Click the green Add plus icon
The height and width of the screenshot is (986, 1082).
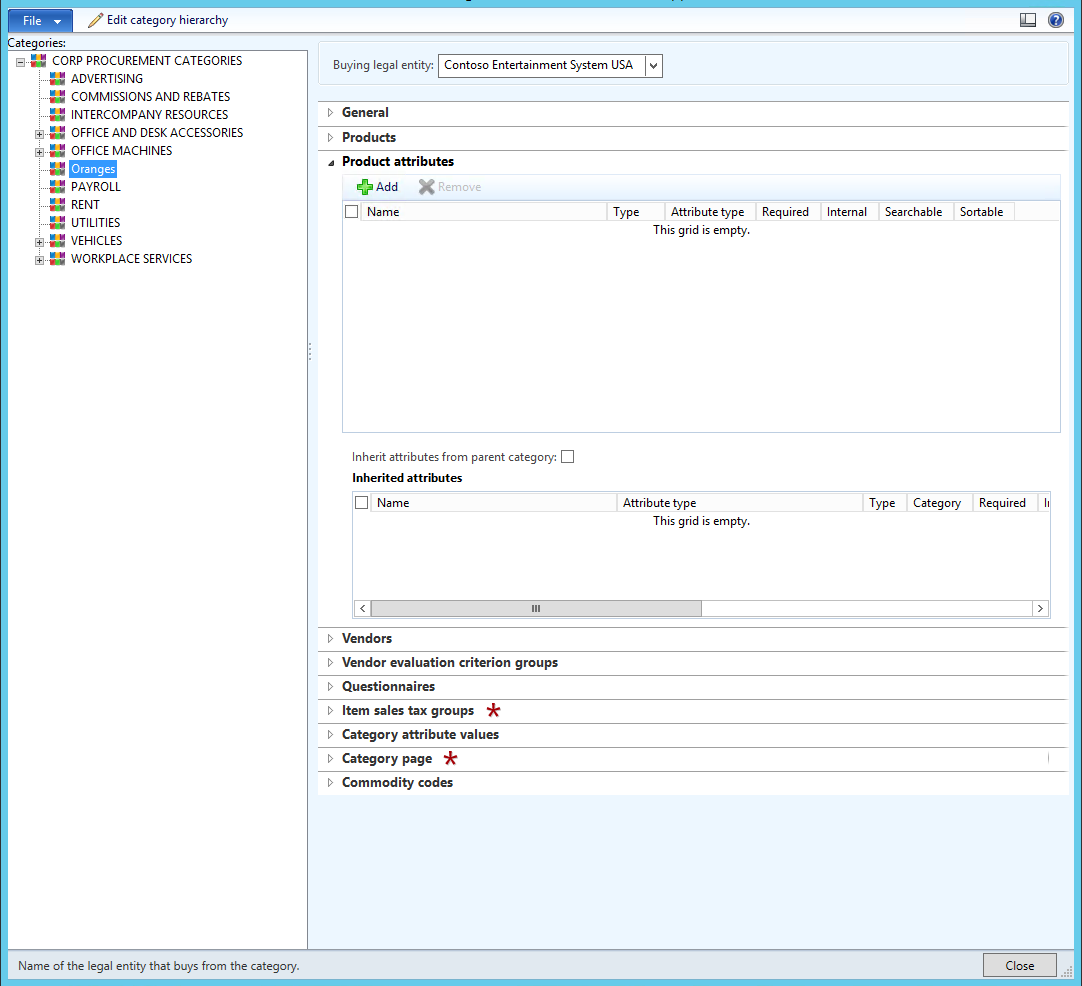tap(364, 187)
